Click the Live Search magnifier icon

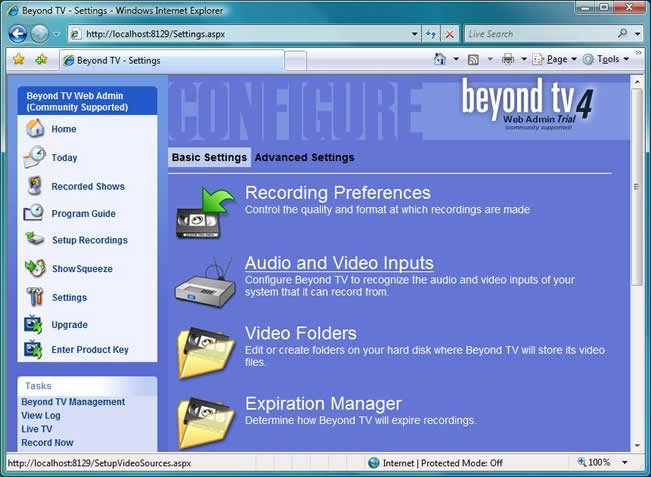coord(622,33)
